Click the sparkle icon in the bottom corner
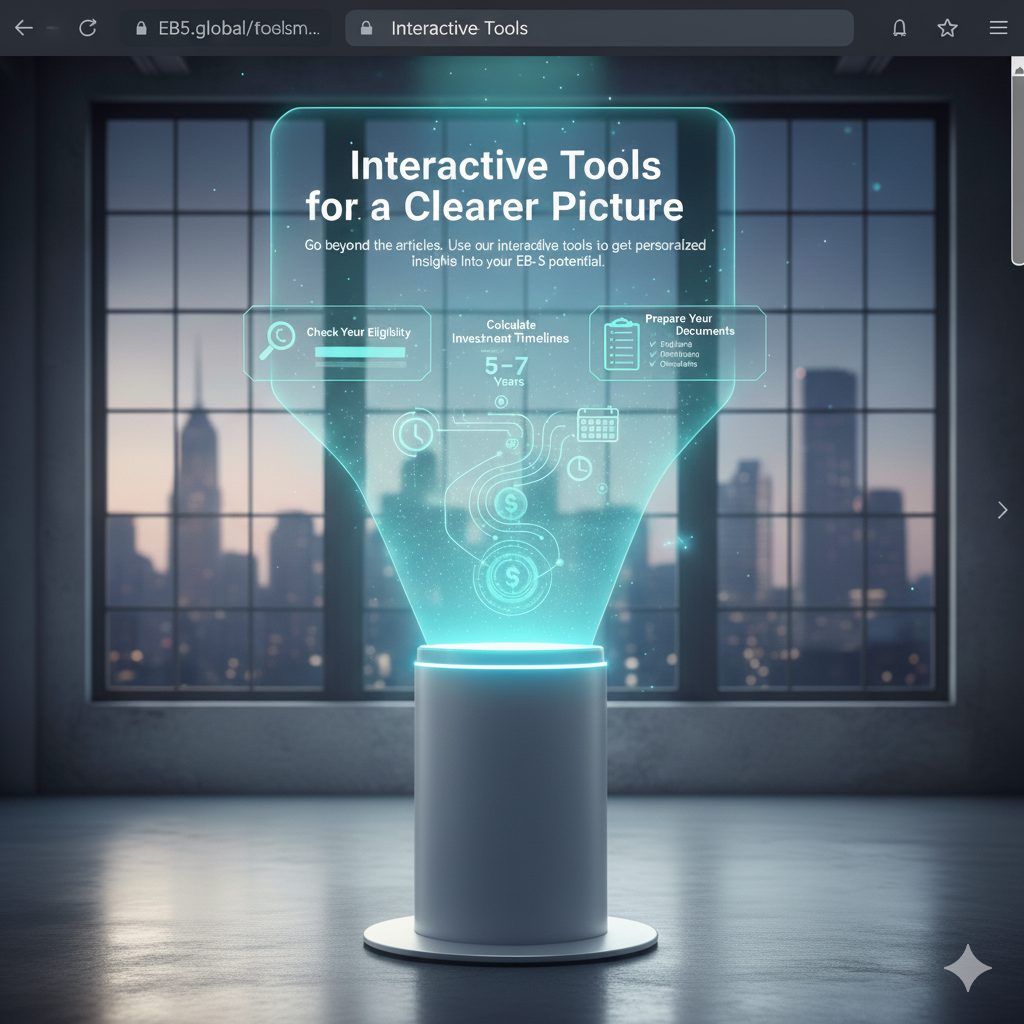Screen dimensions: 1024x1024 [x=968, y=967]
